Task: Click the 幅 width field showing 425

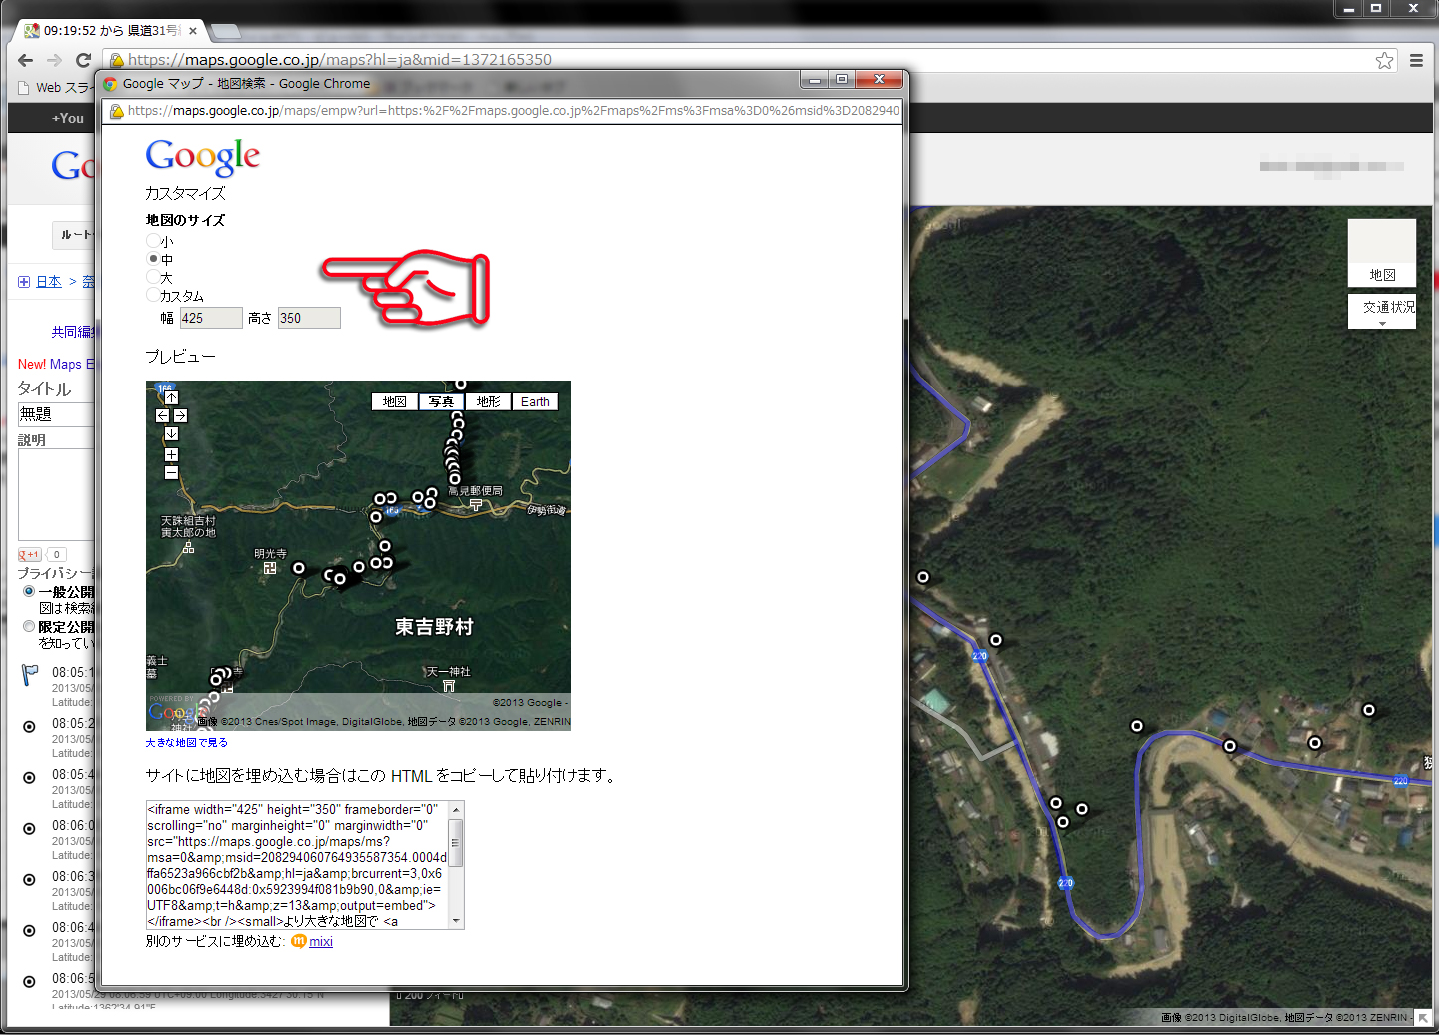Action: 211,318
